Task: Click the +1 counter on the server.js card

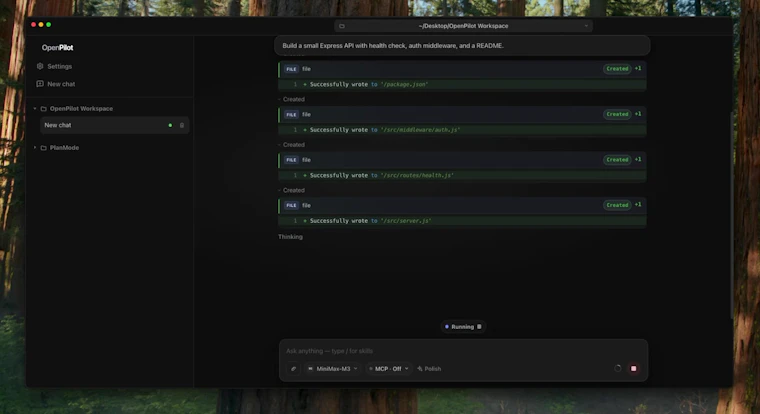Action: coord(638,205)
